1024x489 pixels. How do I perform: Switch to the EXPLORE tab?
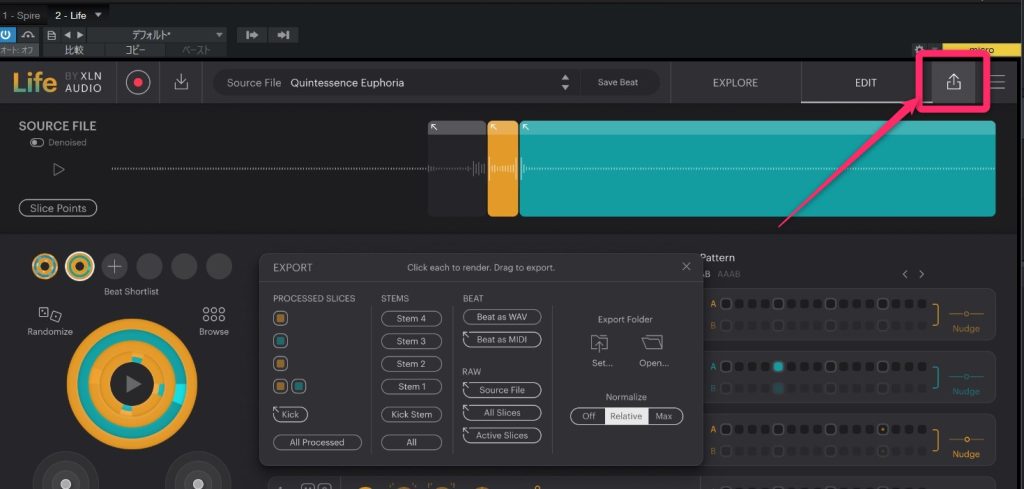tap(735, 83)
